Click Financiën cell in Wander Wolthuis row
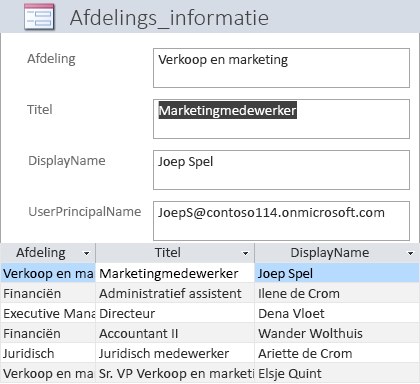 [48, 333]
